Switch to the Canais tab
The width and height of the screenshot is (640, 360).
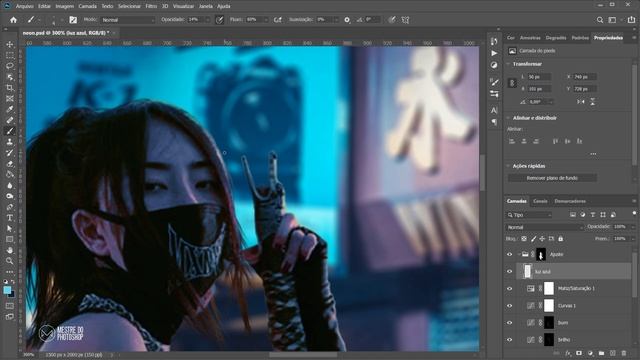click(x=540, y=201)
